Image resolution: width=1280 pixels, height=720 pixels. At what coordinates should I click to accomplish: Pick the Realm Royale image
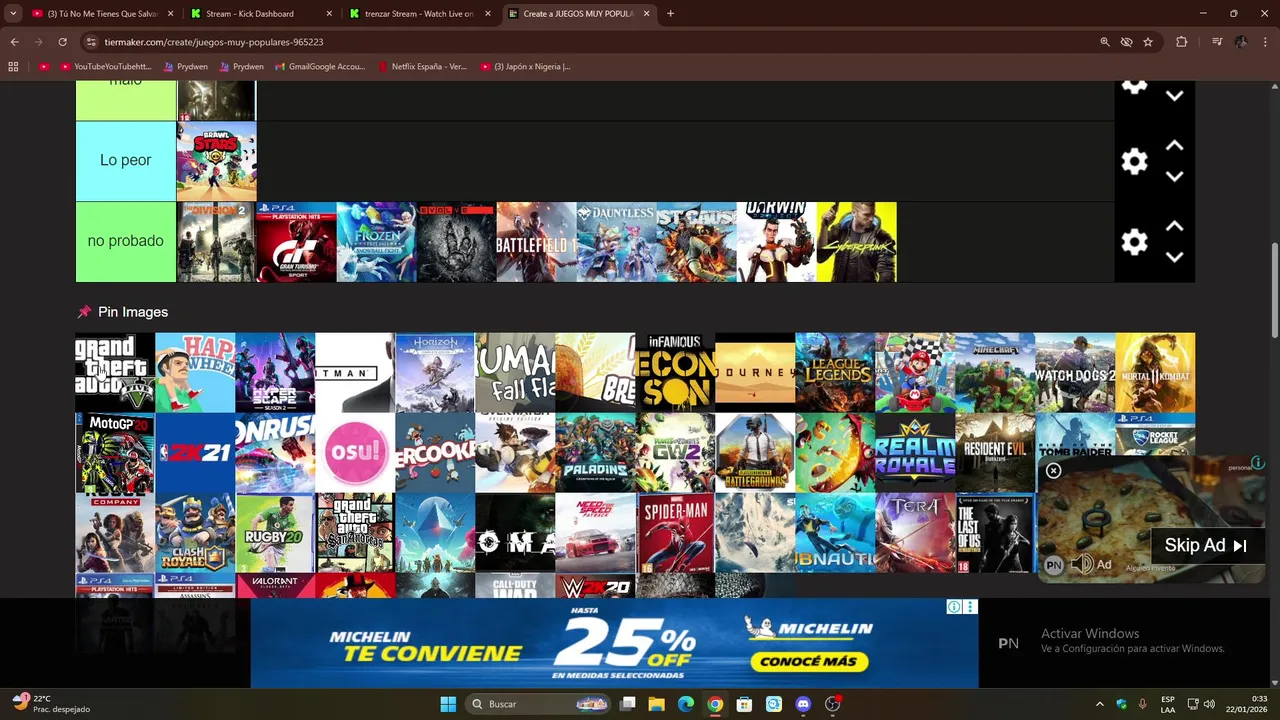point(915,453)
